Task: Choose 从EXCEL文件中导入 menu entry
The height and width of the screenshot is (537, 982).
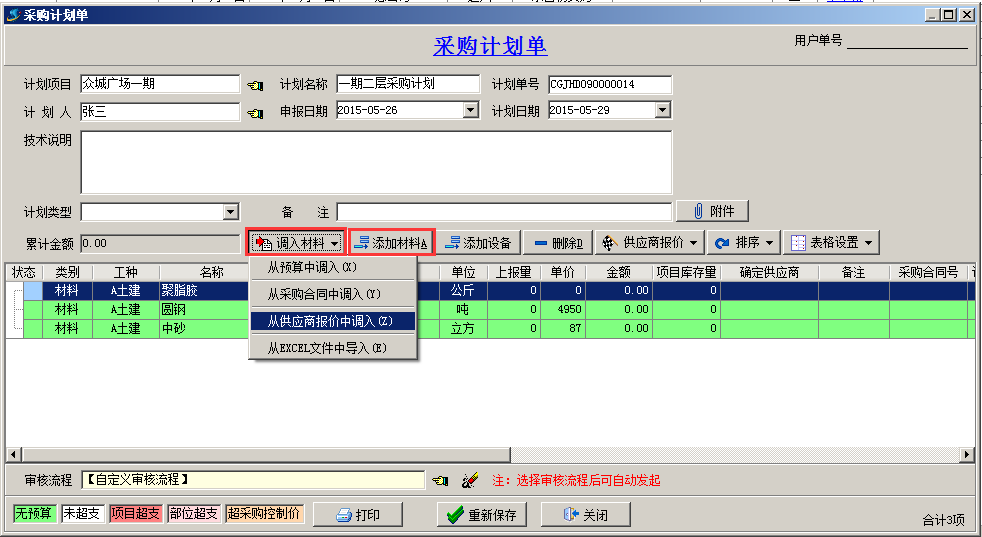Action: point(326,348)
